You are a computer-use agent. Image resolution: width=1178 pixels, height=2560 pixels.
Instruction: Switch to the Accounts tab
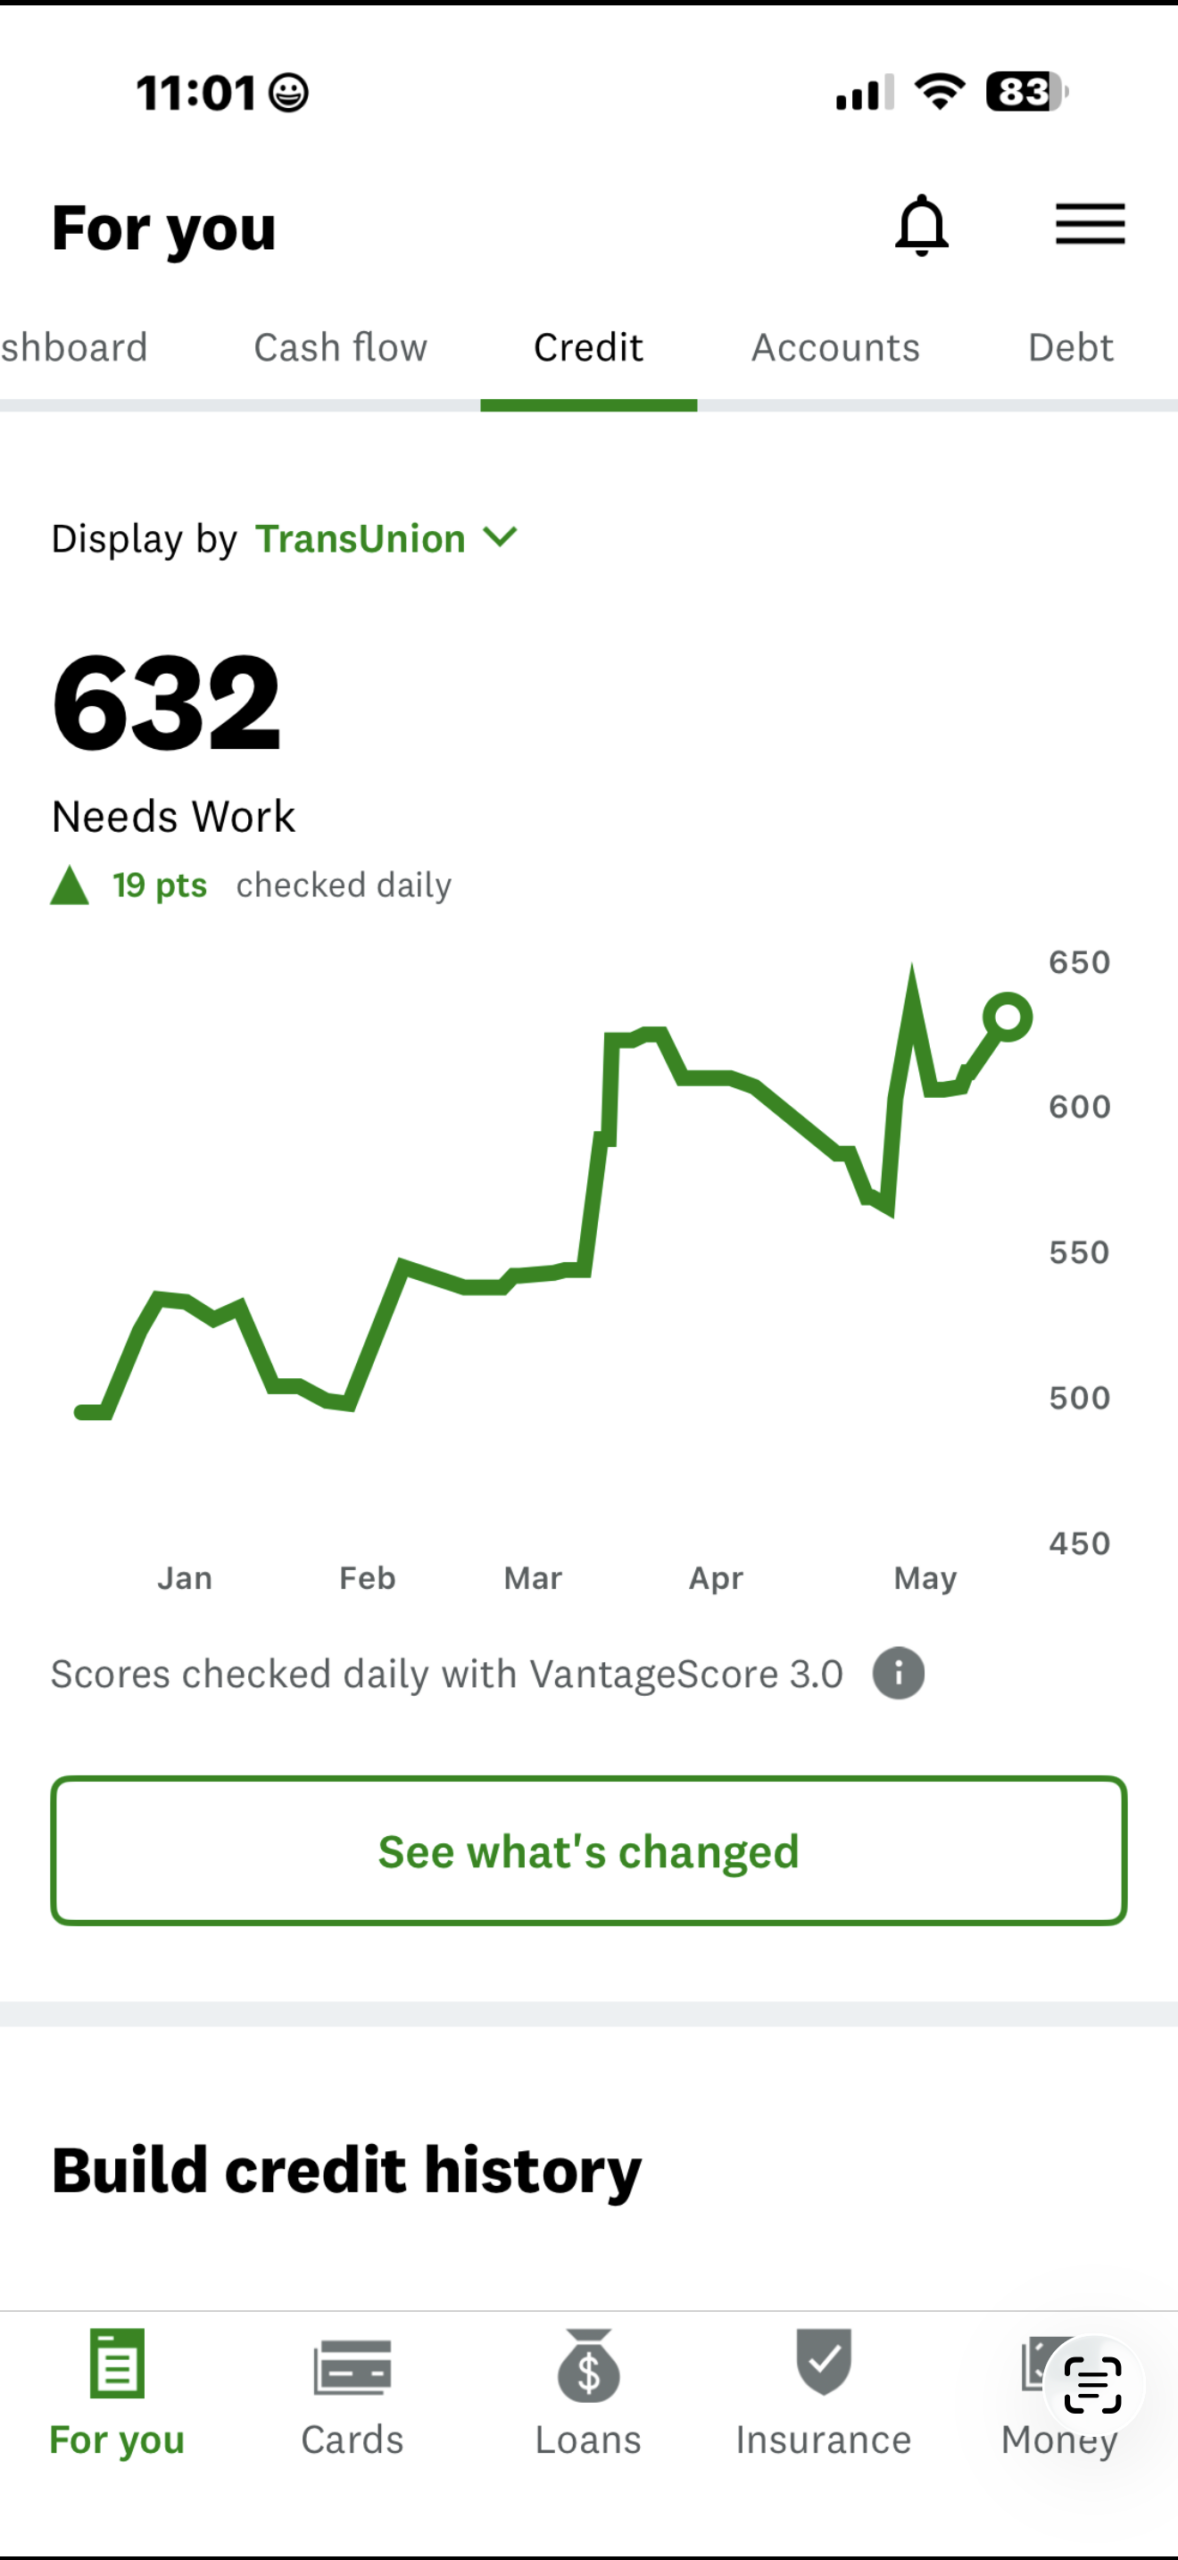coord(835,348)
